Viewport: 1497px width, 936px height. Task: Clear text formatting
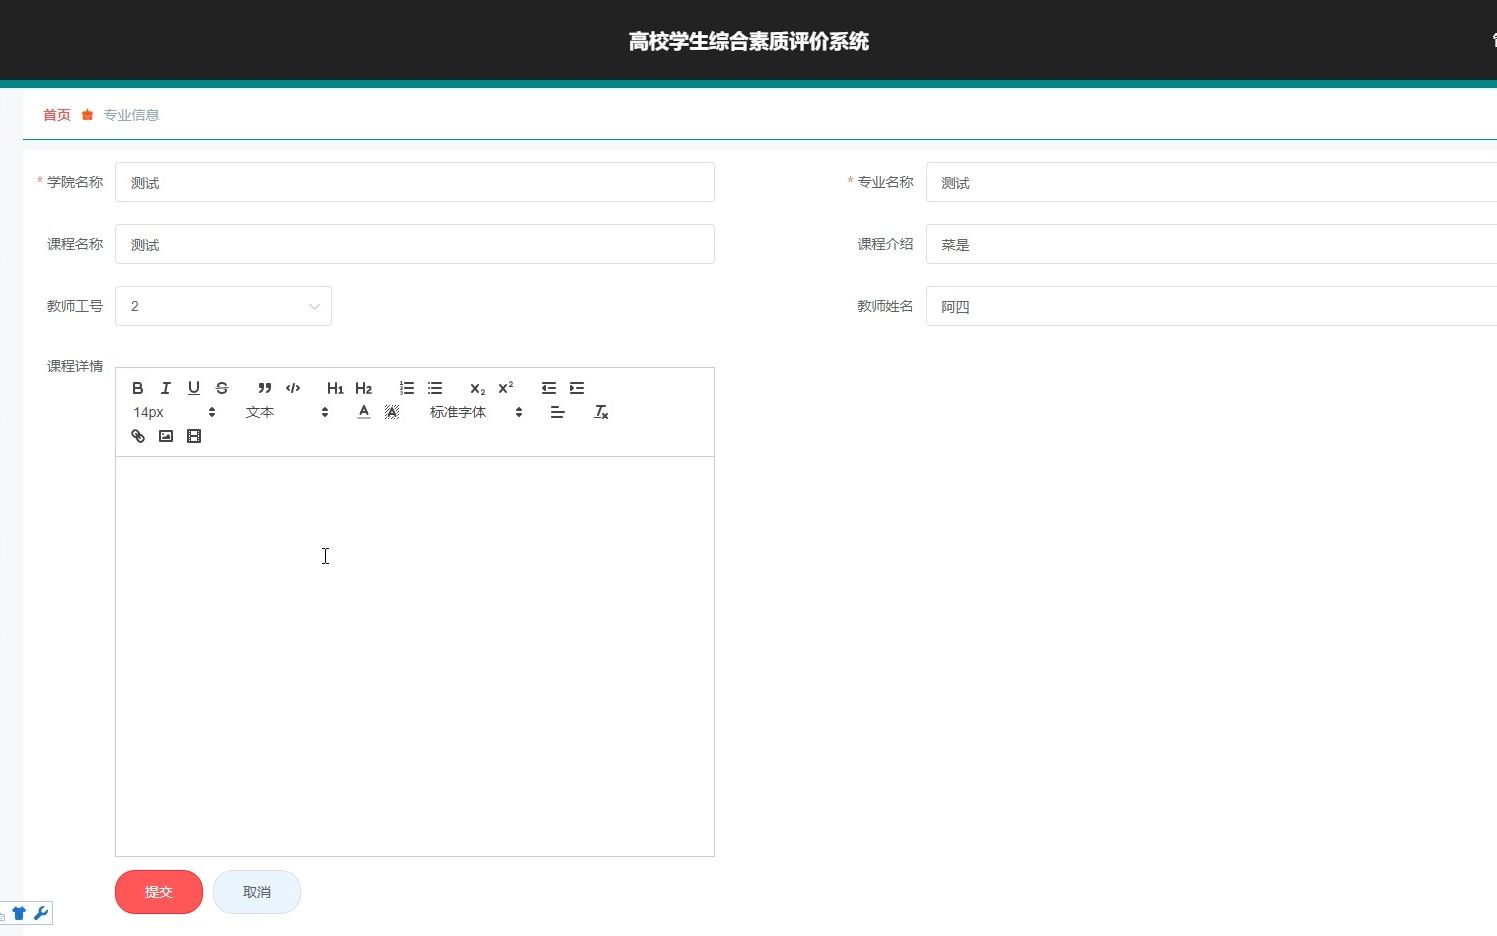click(x=601, y=412)
